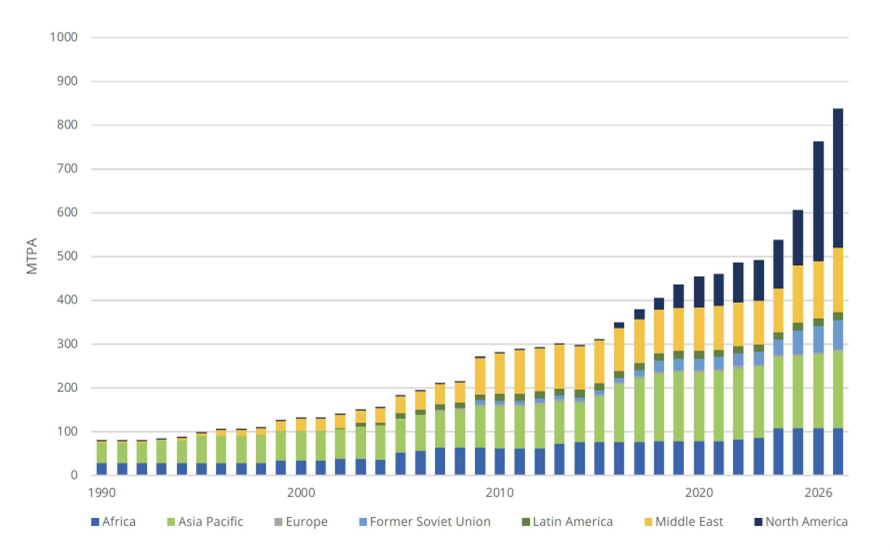
Task: Click the 'Former Soviet Union' legend text
Action: tap(433, 521)
